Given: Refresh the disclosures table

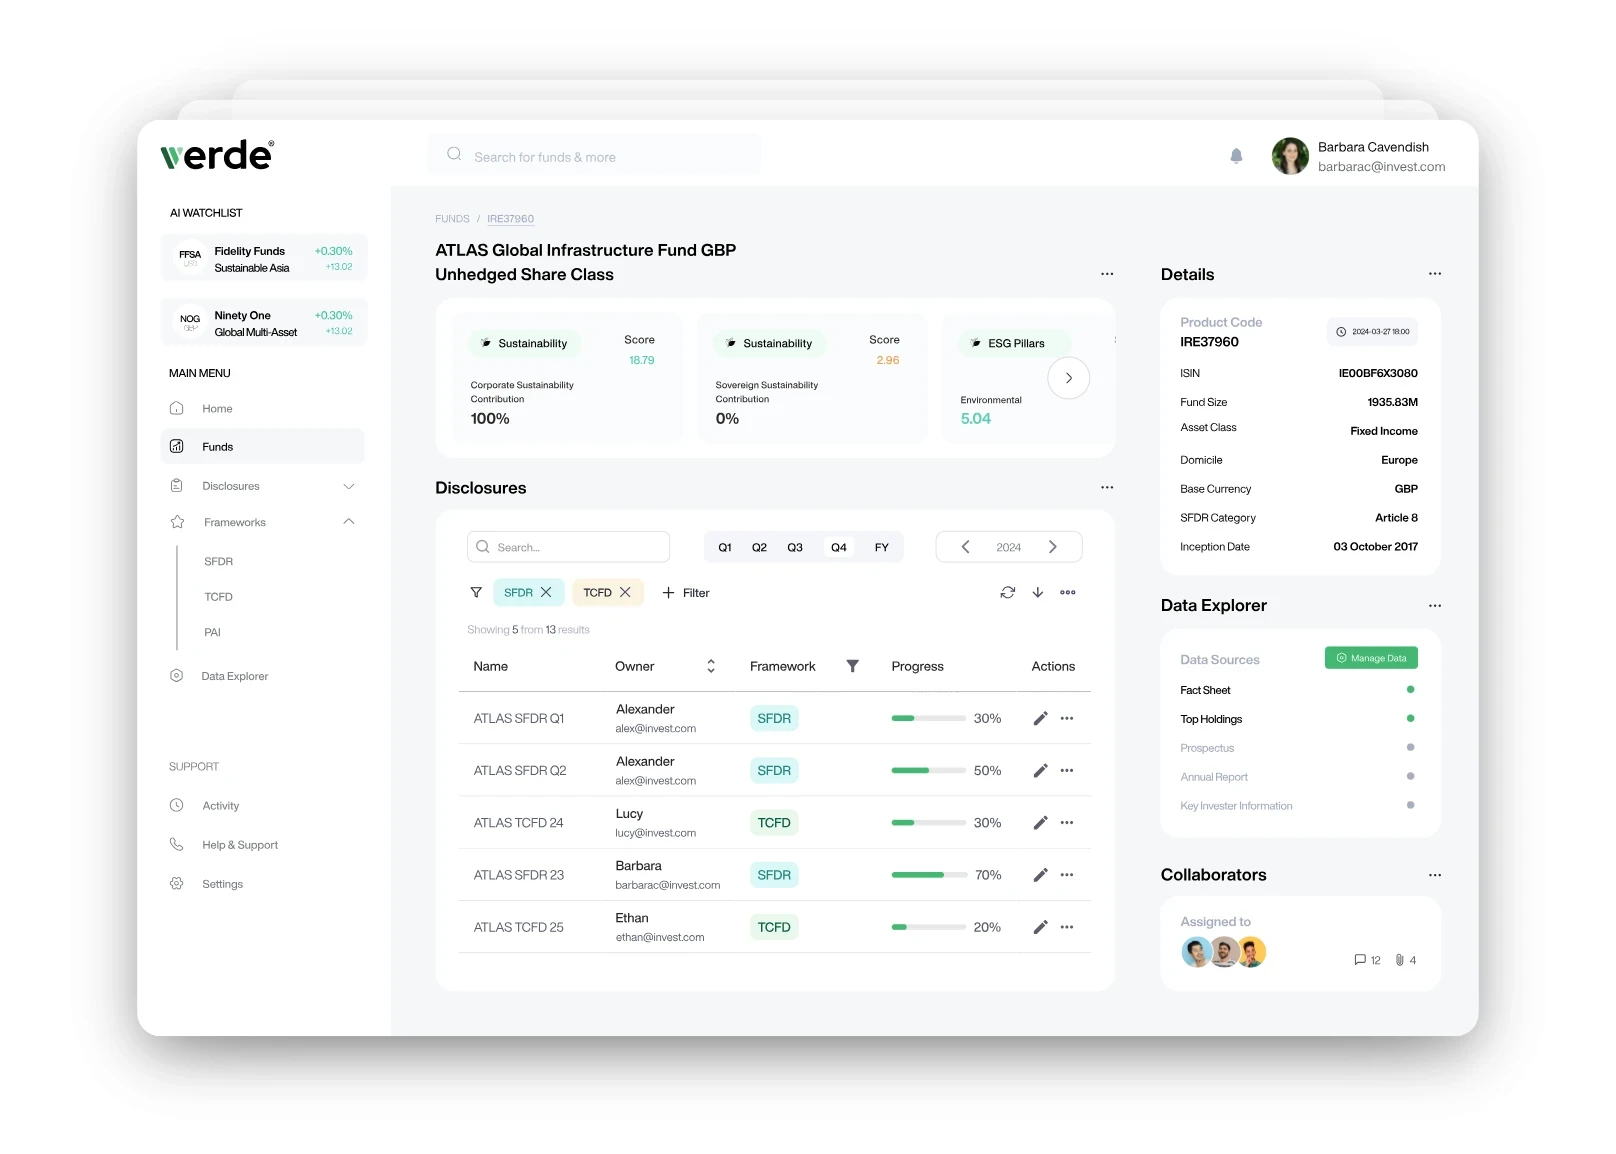Looking at the screenshot, I should point(1008,593).
